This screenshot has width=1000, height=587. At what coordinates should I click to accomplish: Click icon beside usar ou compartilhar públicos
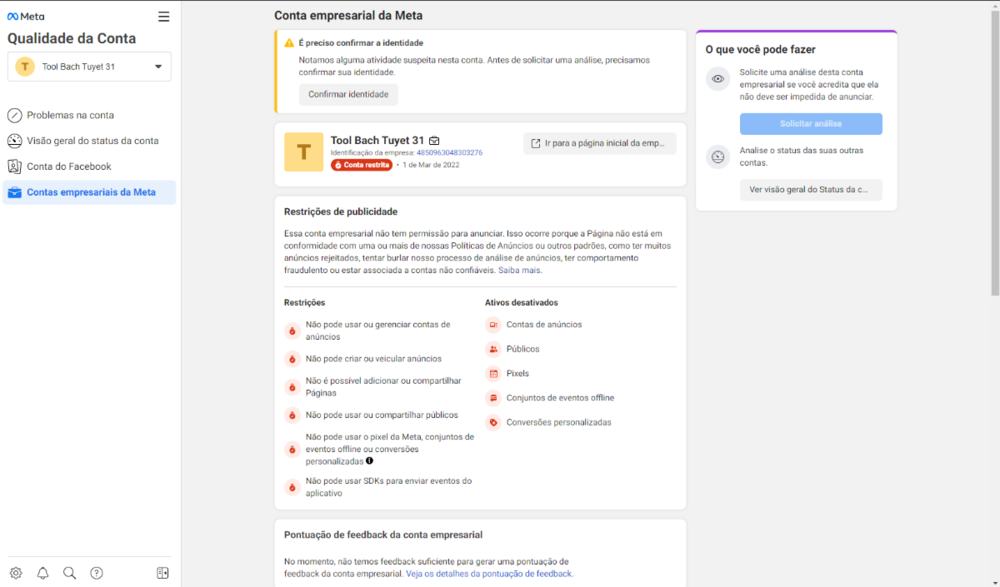pyautogui.click(x=292, y=415)
